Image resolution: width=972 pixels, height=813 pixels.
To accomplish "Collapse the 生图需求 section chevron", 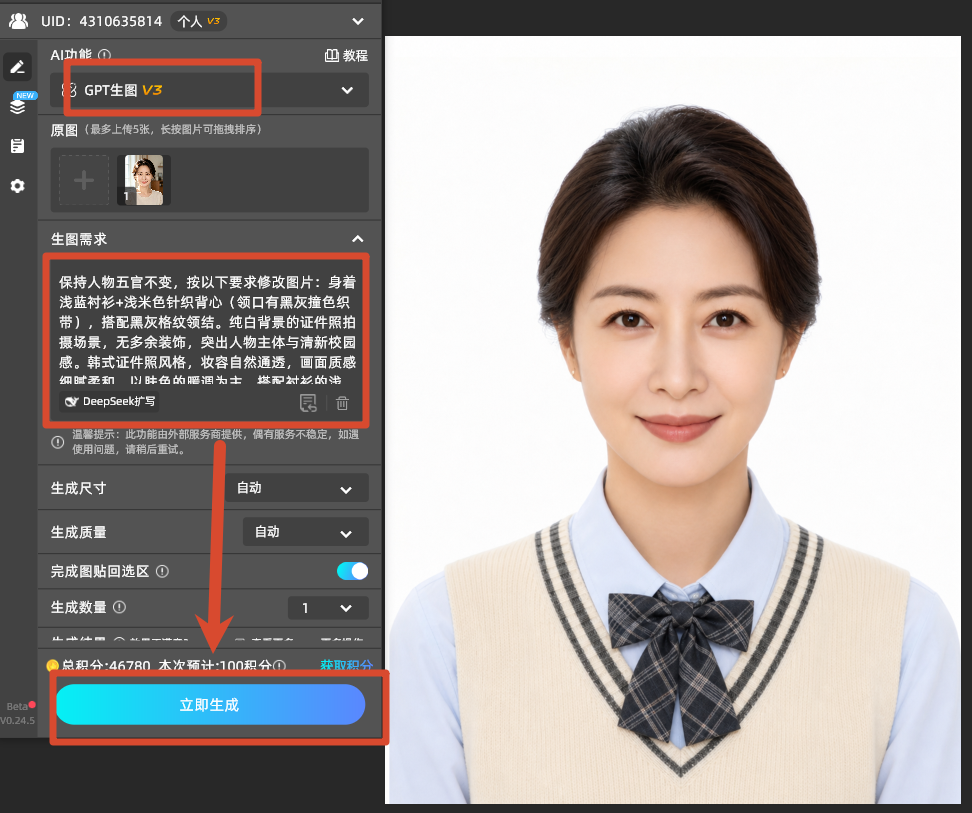I will [x=358, y=239].
